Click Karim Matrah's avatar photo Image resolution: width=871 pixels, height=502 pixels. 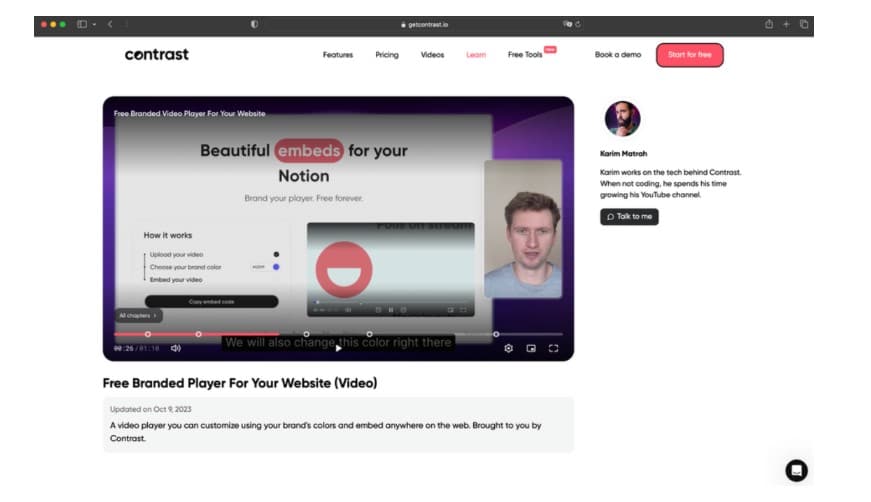click(x=622, y=118)
